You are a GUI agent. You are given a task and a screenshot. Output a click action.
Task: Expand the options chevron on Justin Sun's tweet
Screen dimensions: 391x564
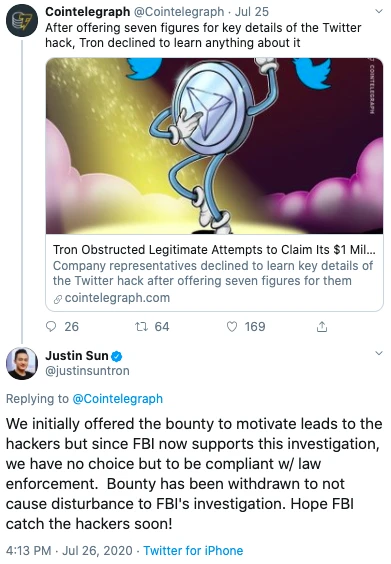378,353
